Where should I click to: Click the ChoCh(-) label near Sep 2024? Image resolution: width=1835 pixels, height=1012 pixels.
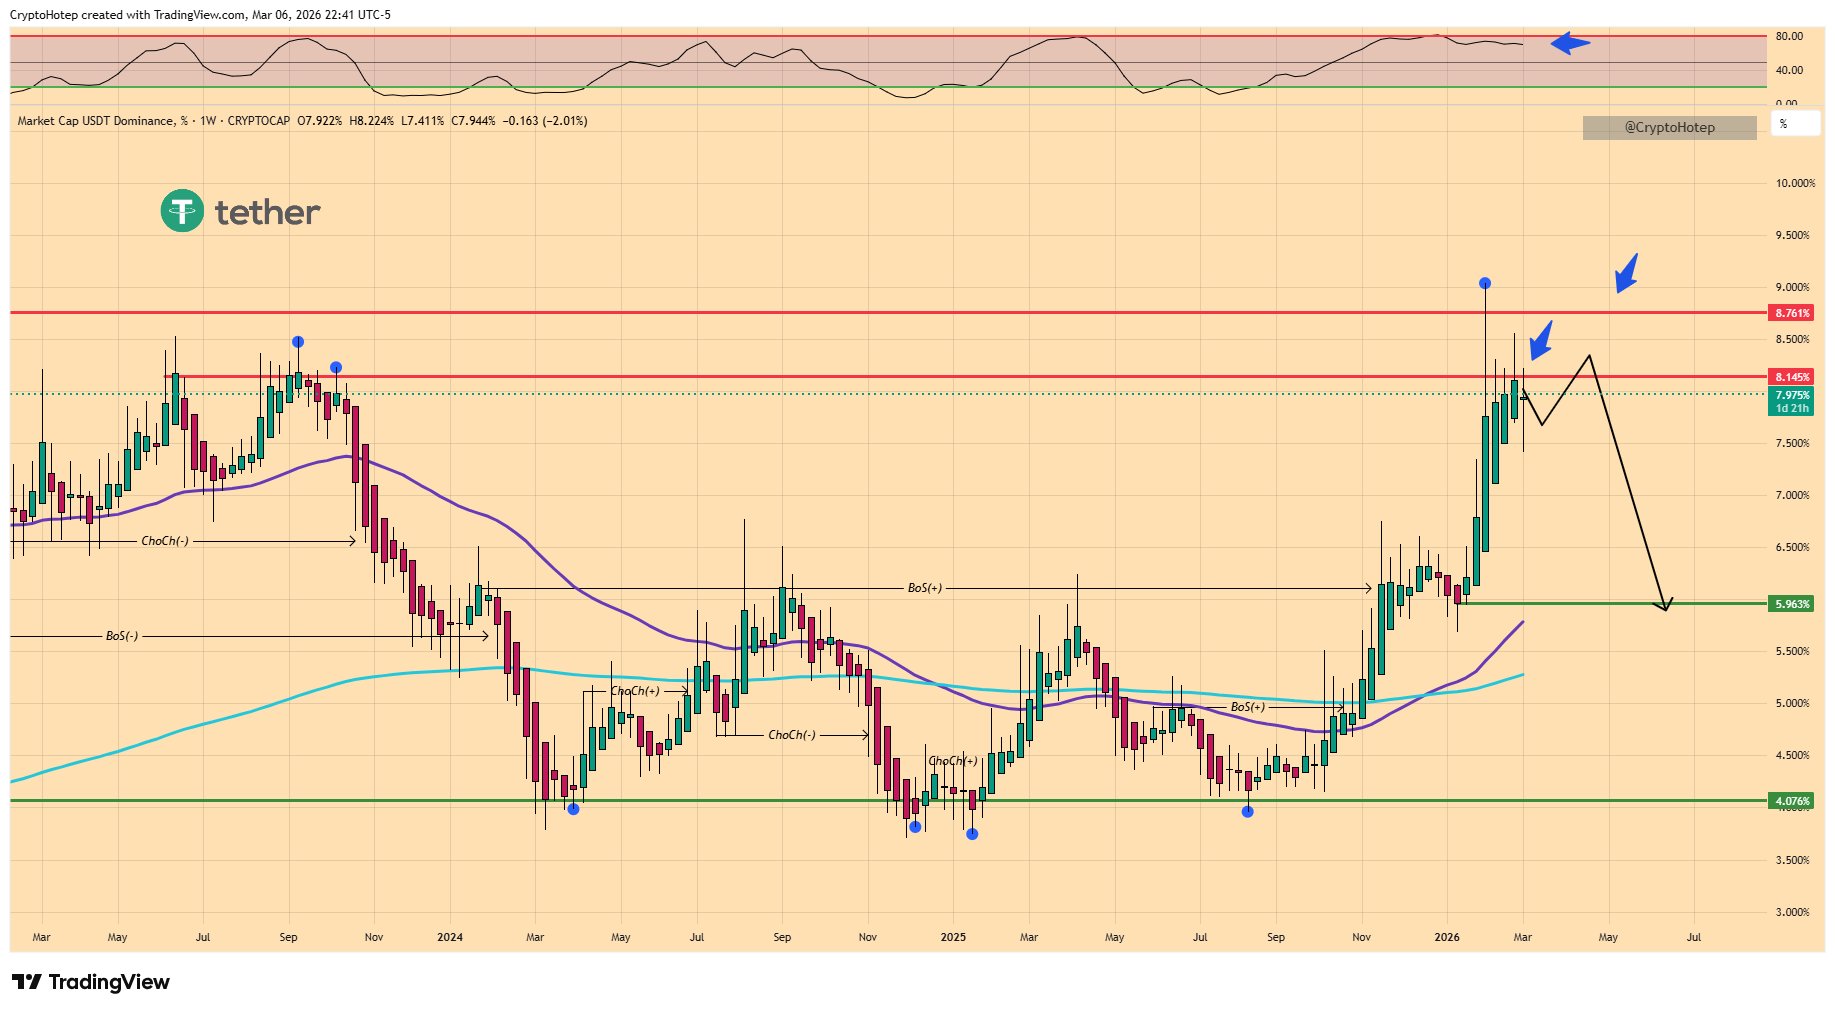792,735
